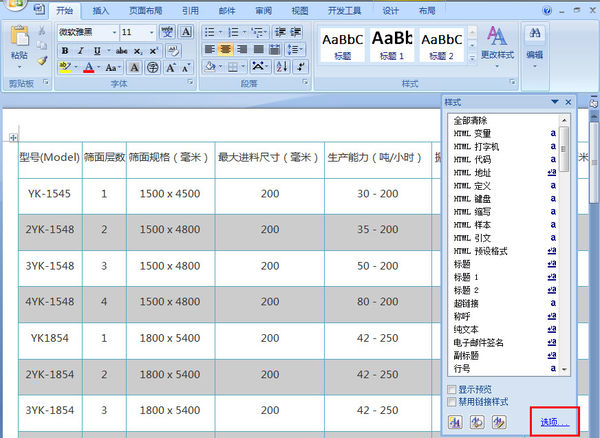
Task: Tick the 禁用链接样式 checkbox
Action: [452, 401]
